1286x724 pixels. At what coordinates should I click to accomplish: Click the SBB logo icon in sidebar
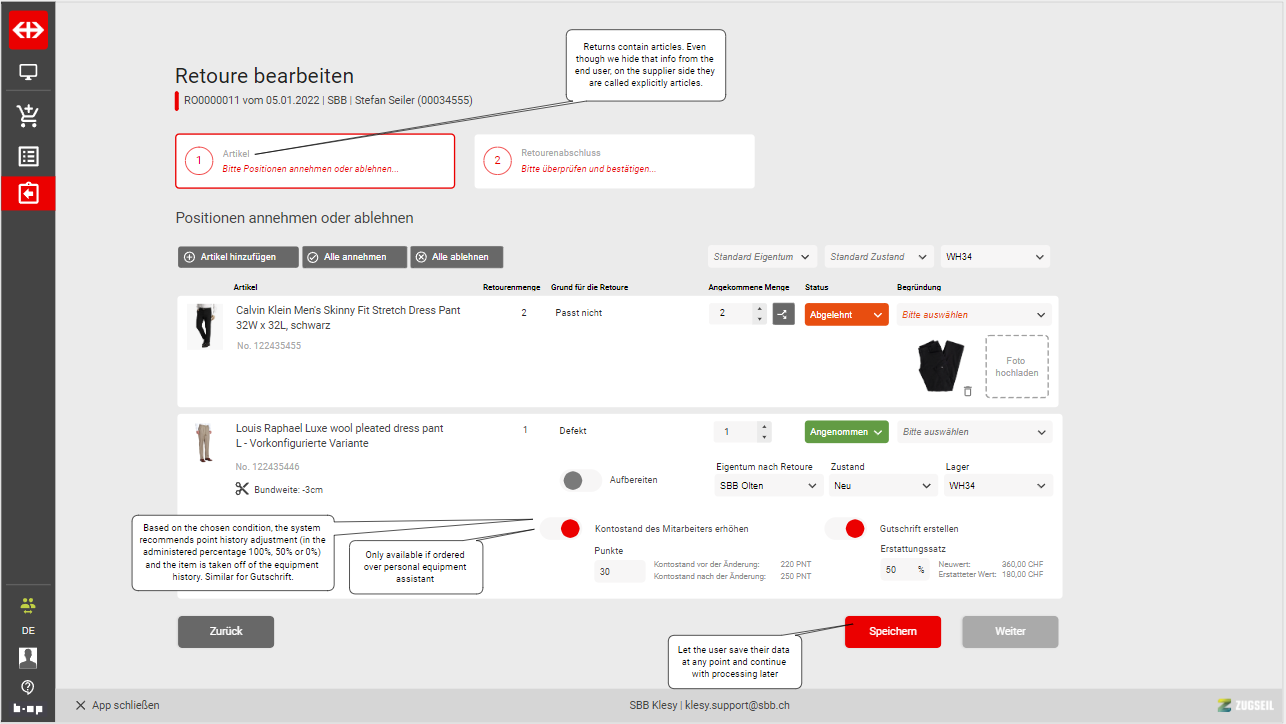coord(28,30)
